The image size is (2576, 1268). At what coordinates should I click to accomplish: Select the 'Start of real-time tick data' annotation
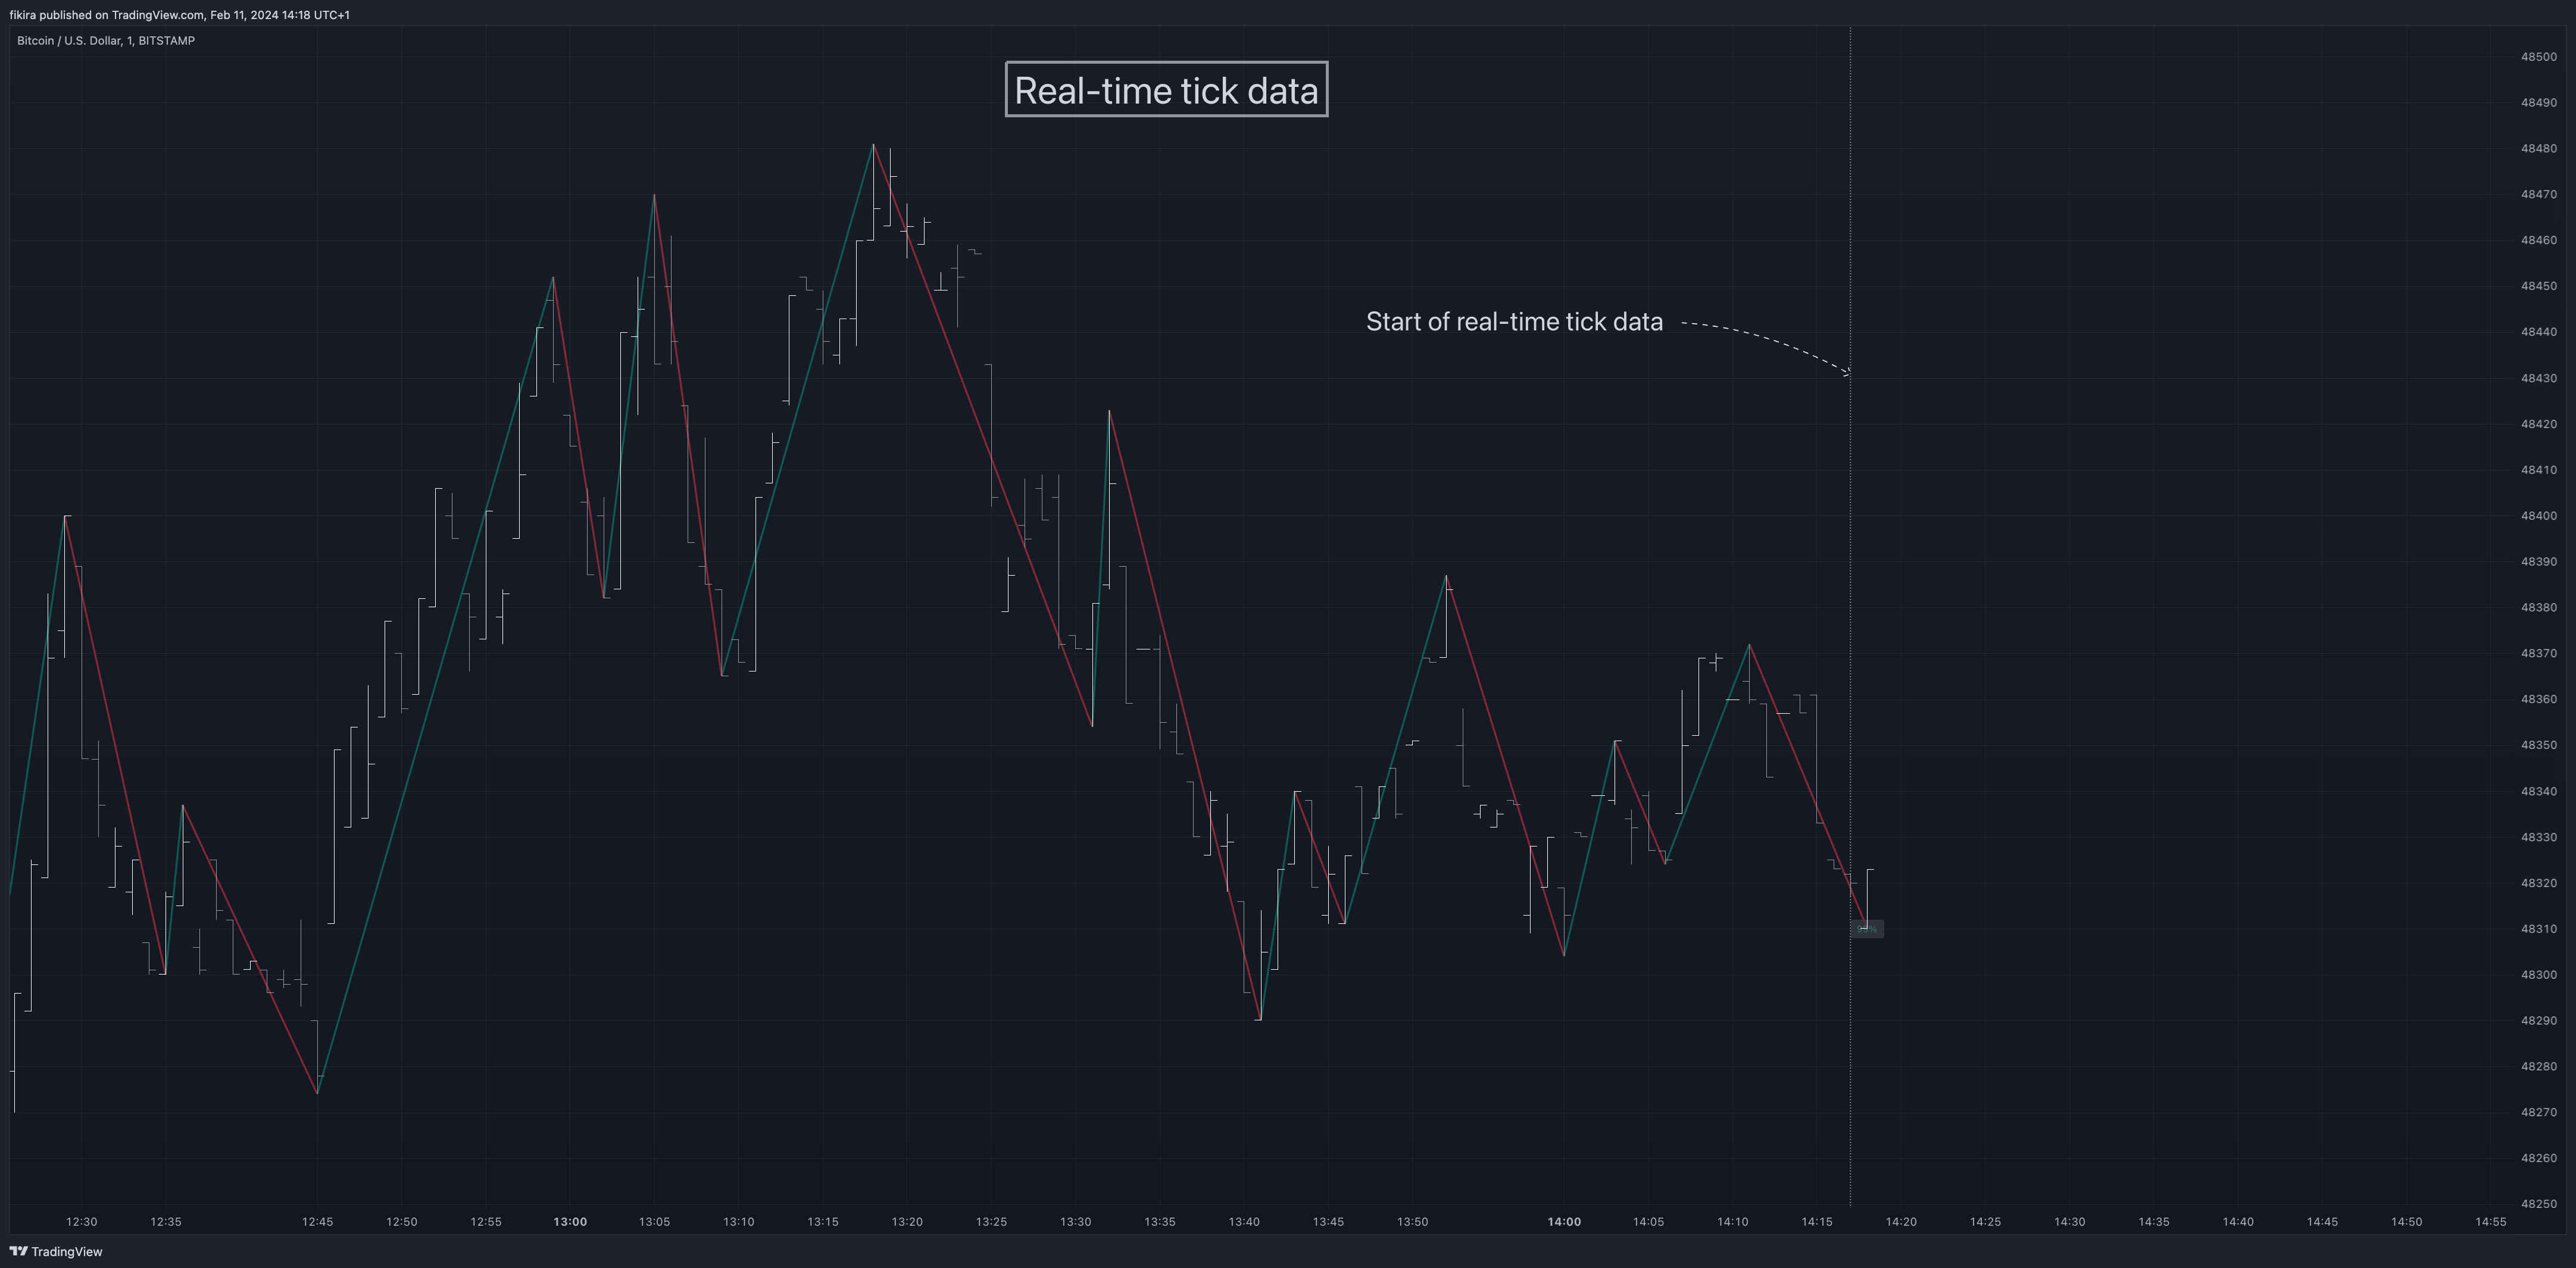point(1514,321)
